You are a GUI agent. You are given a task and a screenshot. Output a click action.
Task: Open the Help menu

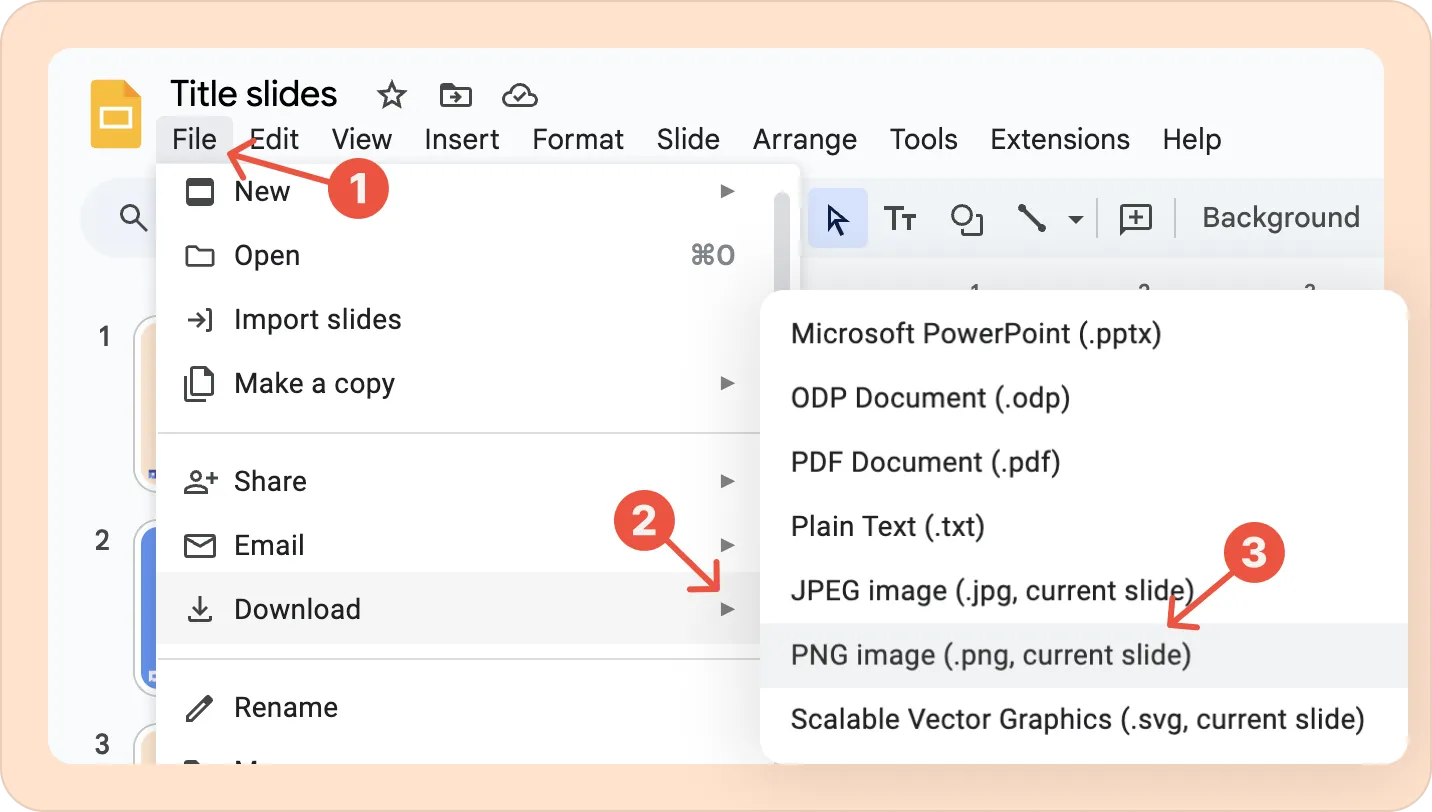click(1192, 139)
